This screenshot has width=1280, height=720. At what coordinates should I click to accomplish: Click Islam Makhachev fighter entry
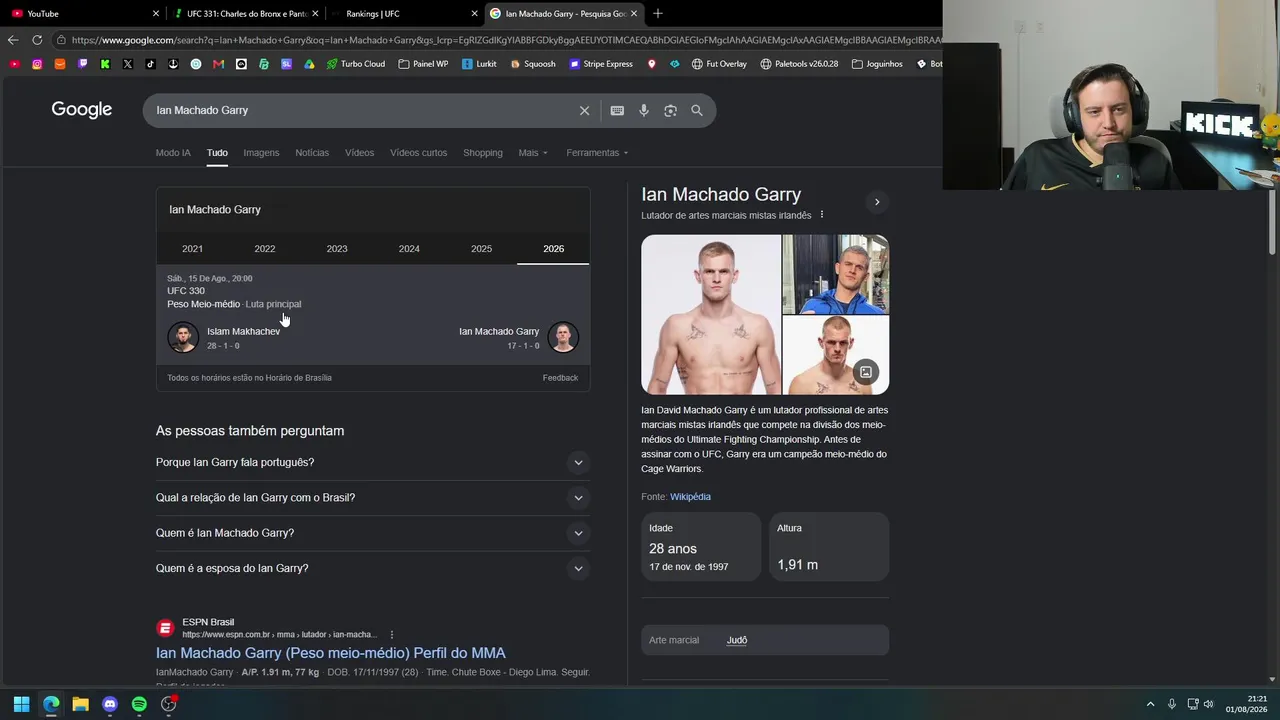225,338
